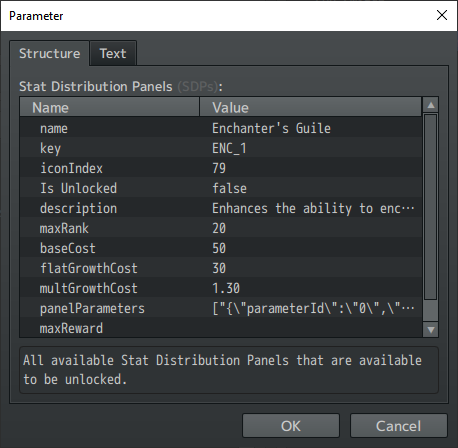
Task: Click the baseCost value 50
Action: pyautogui.click(x=219, y=248)
